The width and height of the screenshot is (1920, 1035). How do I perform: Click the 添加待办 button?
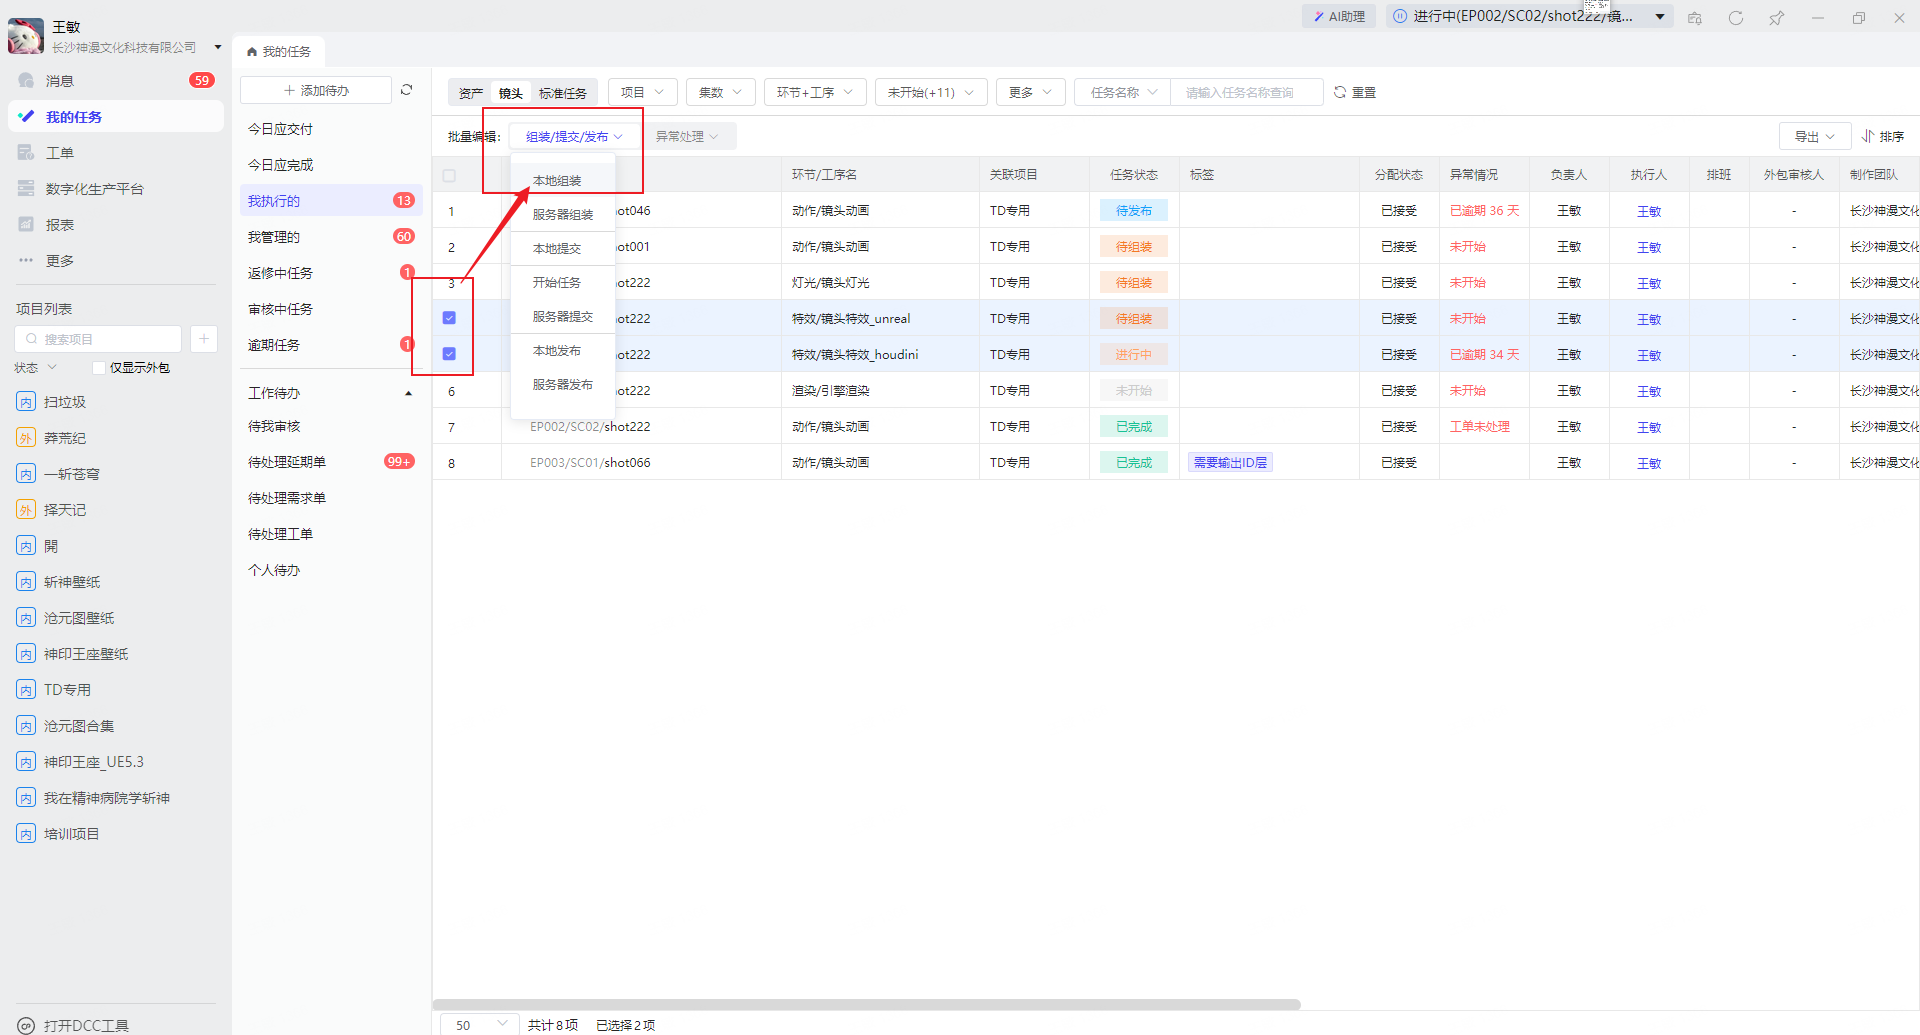(316, 90)
